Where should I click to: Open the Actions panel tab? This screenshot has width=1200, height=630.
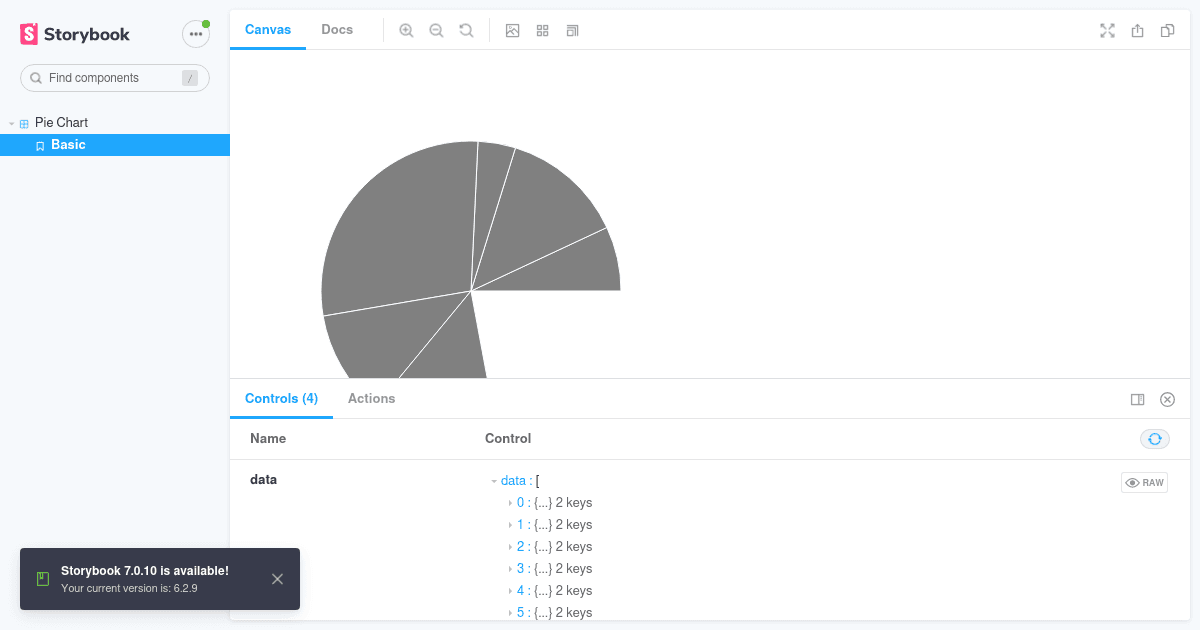371,398
